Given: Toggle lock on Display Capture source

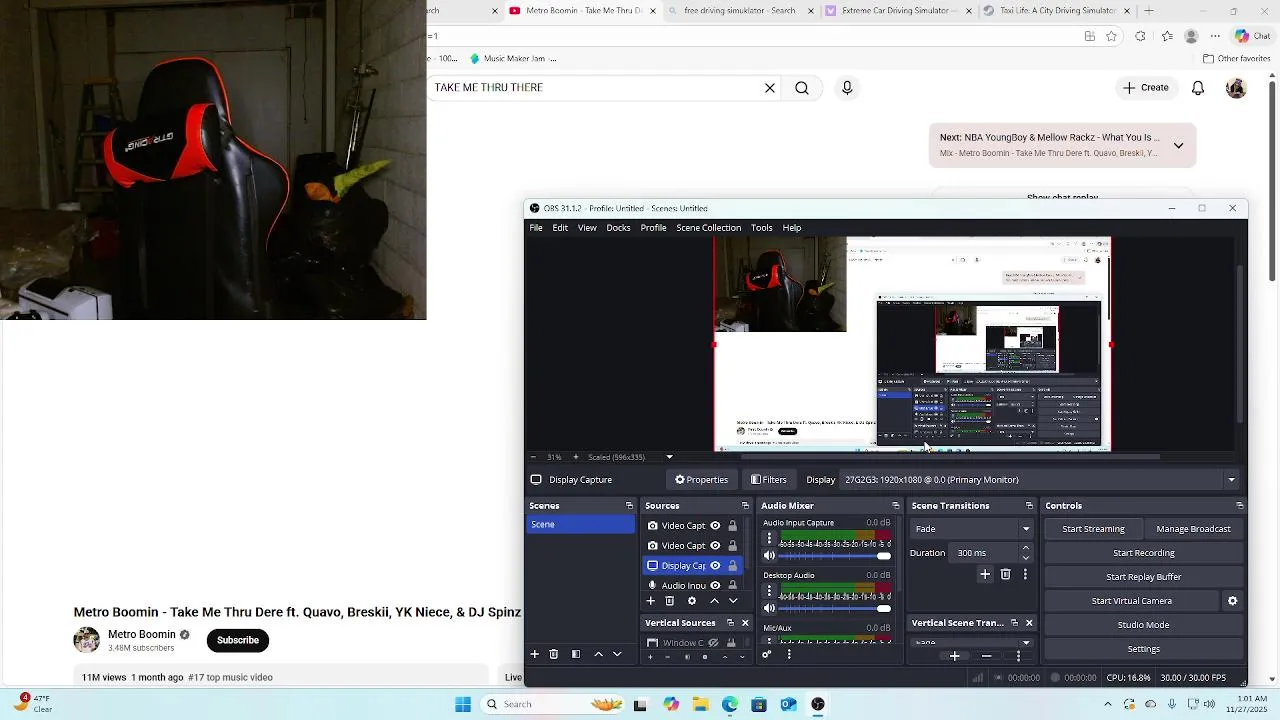Looking at the screenshot, I should pyautogui.click(x=732, y=566).
